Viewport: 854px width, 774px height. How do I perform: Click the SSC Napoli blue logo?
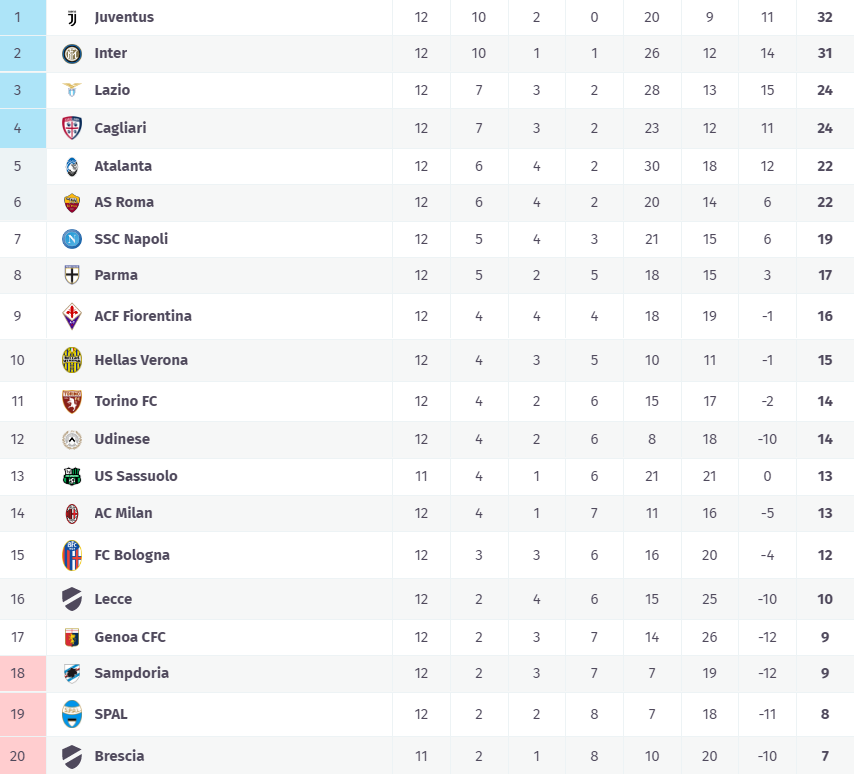pos(71,239)
